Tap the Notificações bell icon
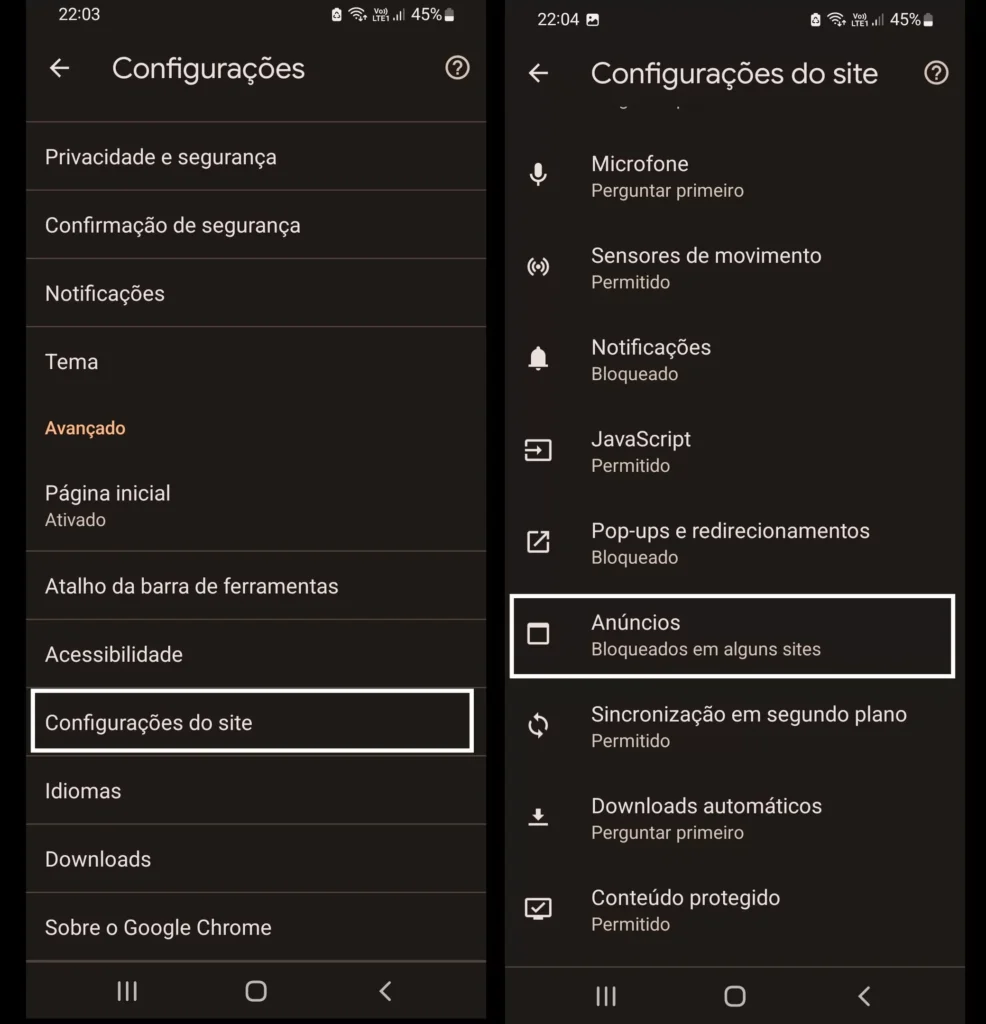Screen dimensions: 986x1024 click(x=538, y=359)
